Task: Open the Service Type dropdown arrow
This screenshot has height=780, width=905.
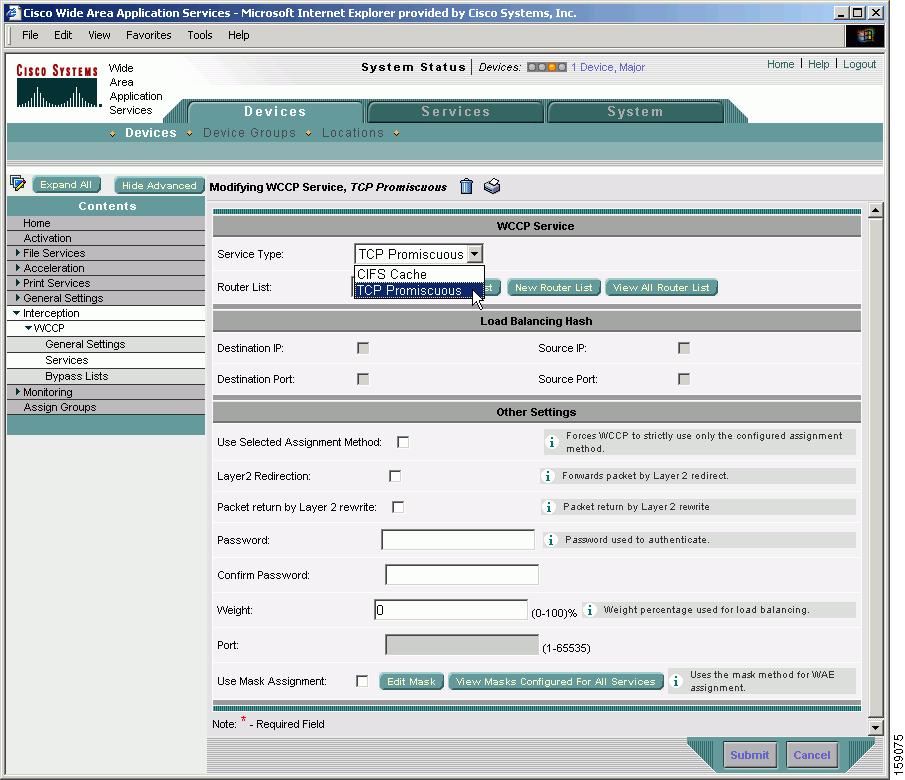Action: (474, 254)
